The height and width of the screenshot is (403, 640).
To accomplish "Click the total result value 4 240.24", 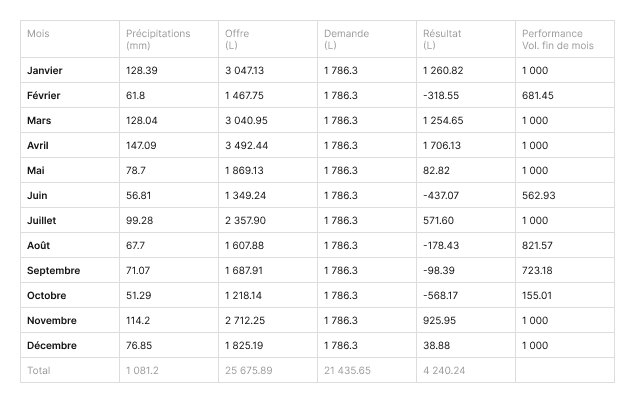I will click(x=444, y=370).
